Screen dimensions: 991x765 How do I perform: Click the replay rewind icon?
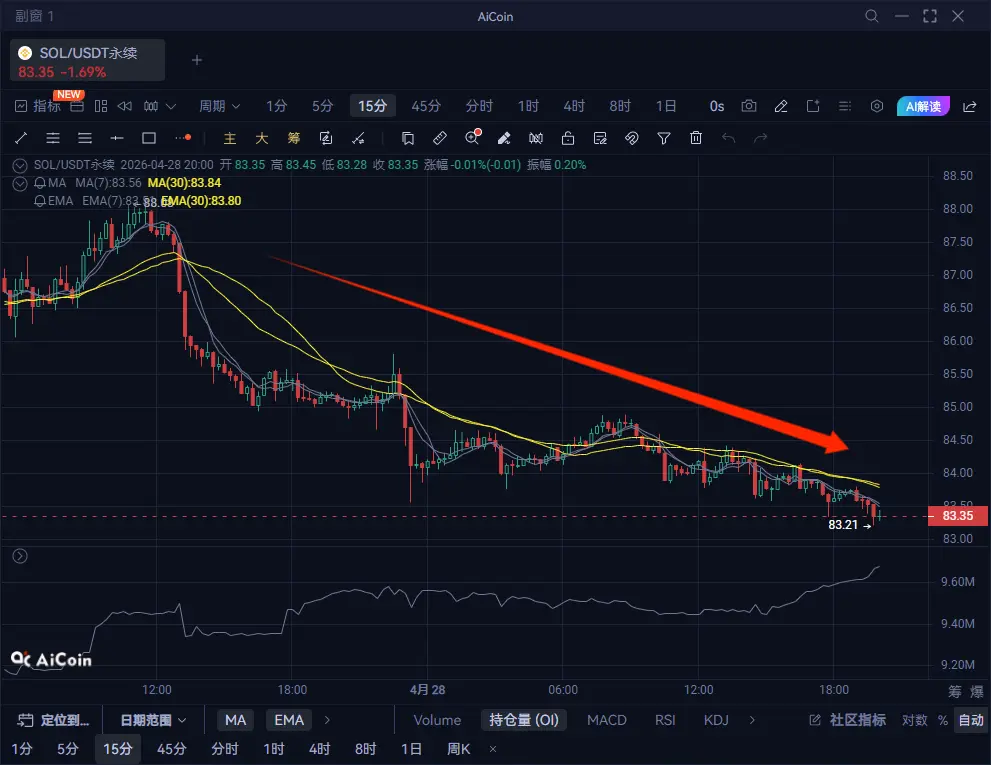click(x=125, y=106)
